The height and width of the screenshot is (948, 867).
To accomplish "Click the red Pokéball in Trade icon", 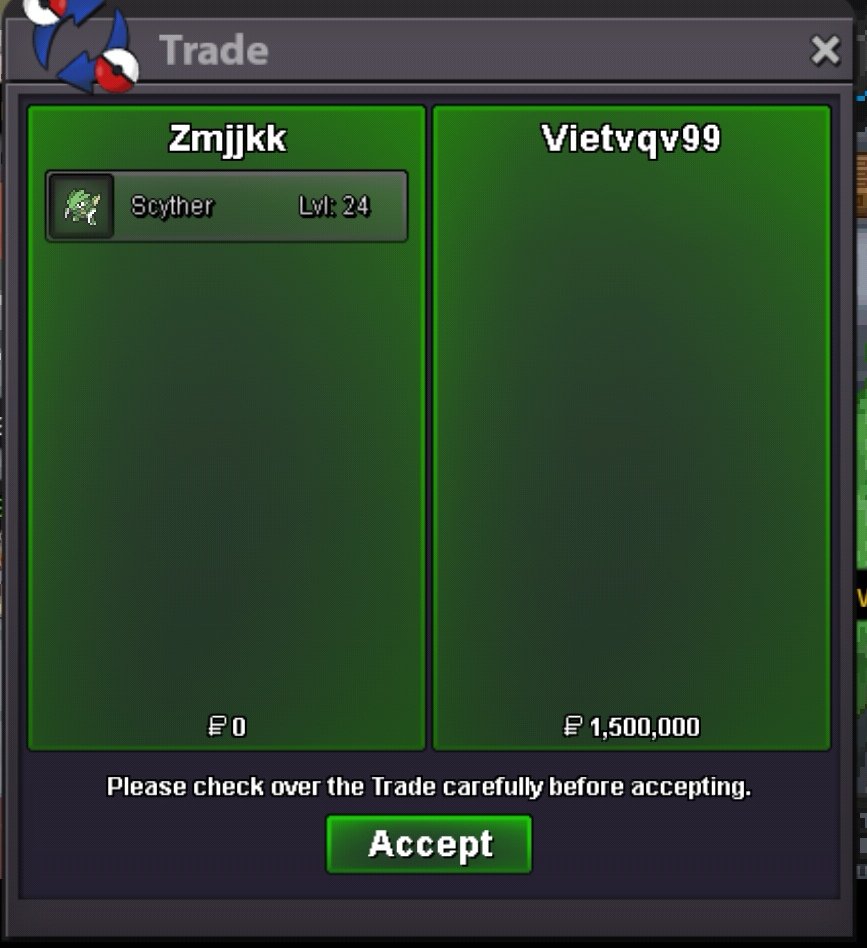I will tap(117, 71).
